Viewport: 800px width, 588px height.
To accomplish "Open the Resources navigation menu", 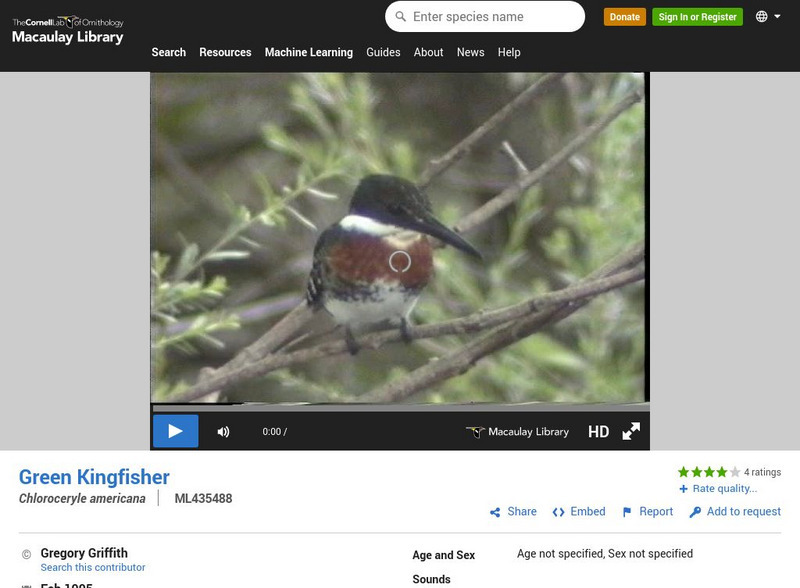I will coord(225,52).
